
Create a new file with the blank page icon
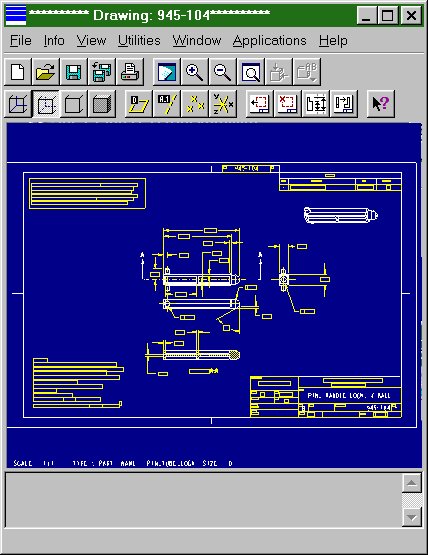click(x=18, y=72)
